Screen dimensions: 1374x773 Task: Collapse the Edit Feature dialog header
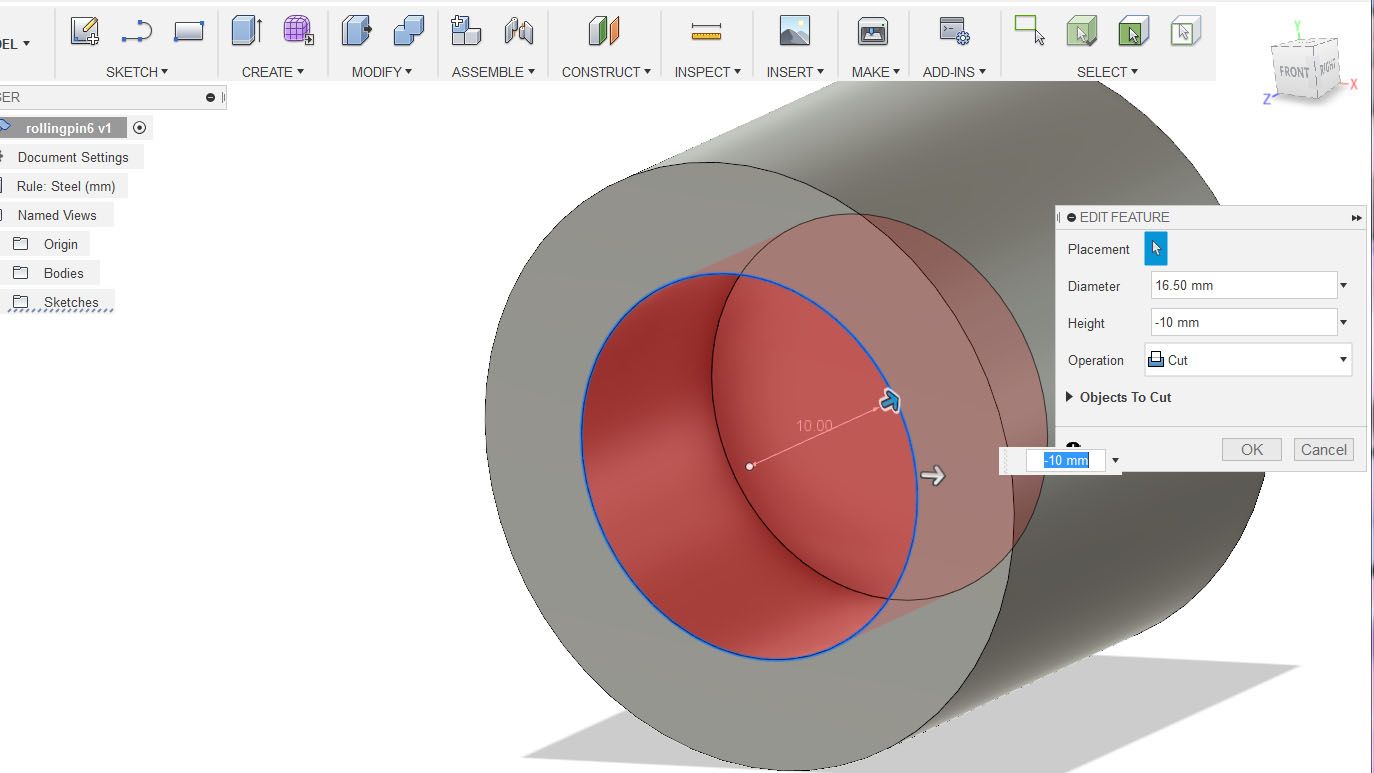(1072, 217)
